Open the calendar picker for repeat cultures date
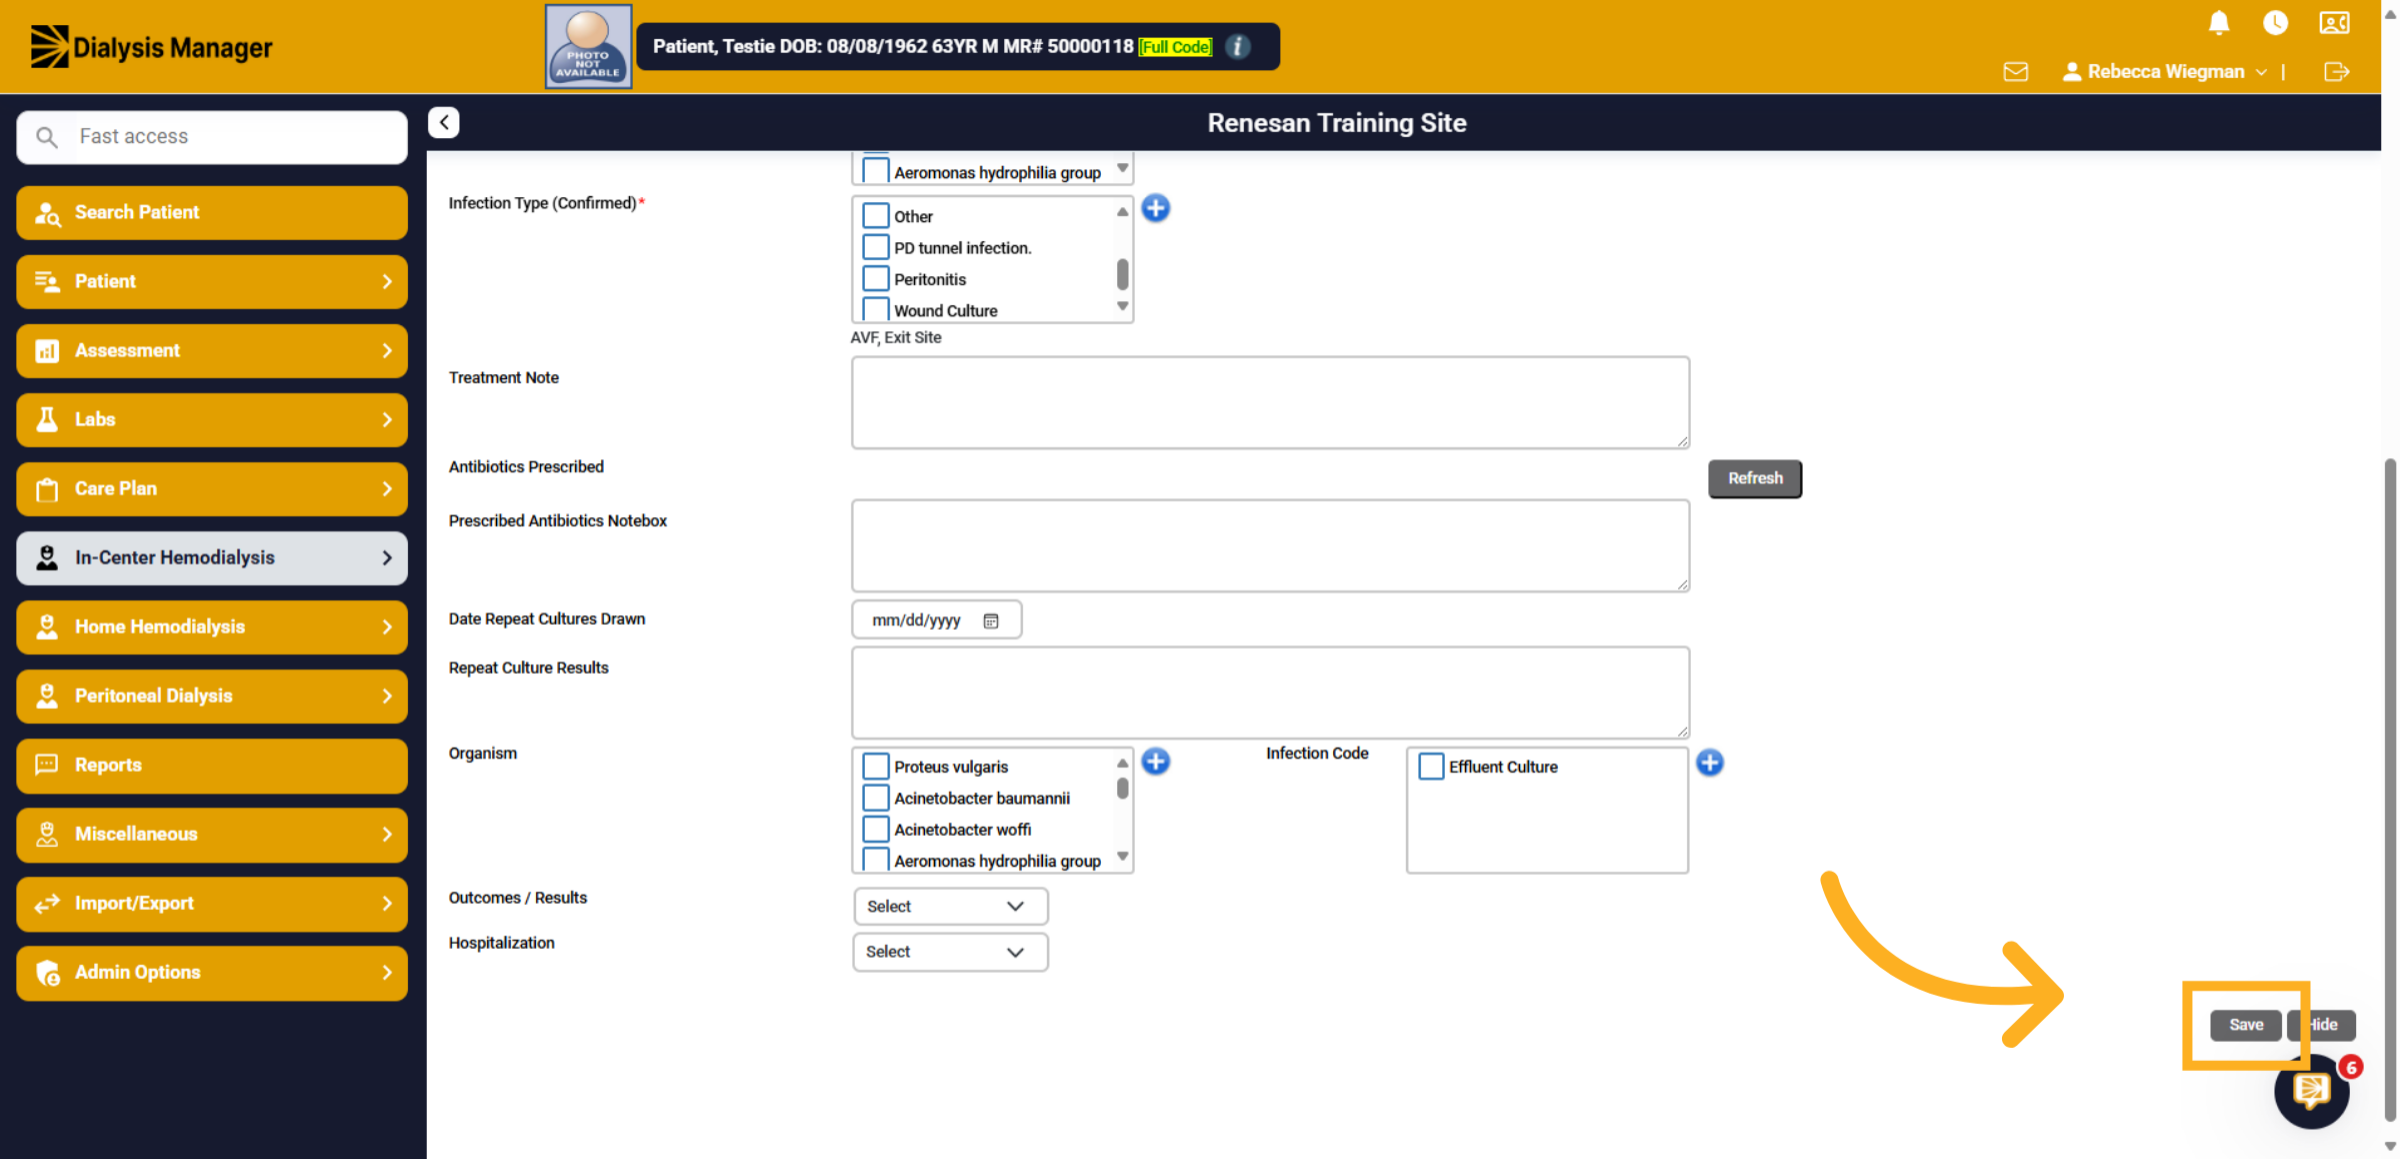 (x=990, y=621)
